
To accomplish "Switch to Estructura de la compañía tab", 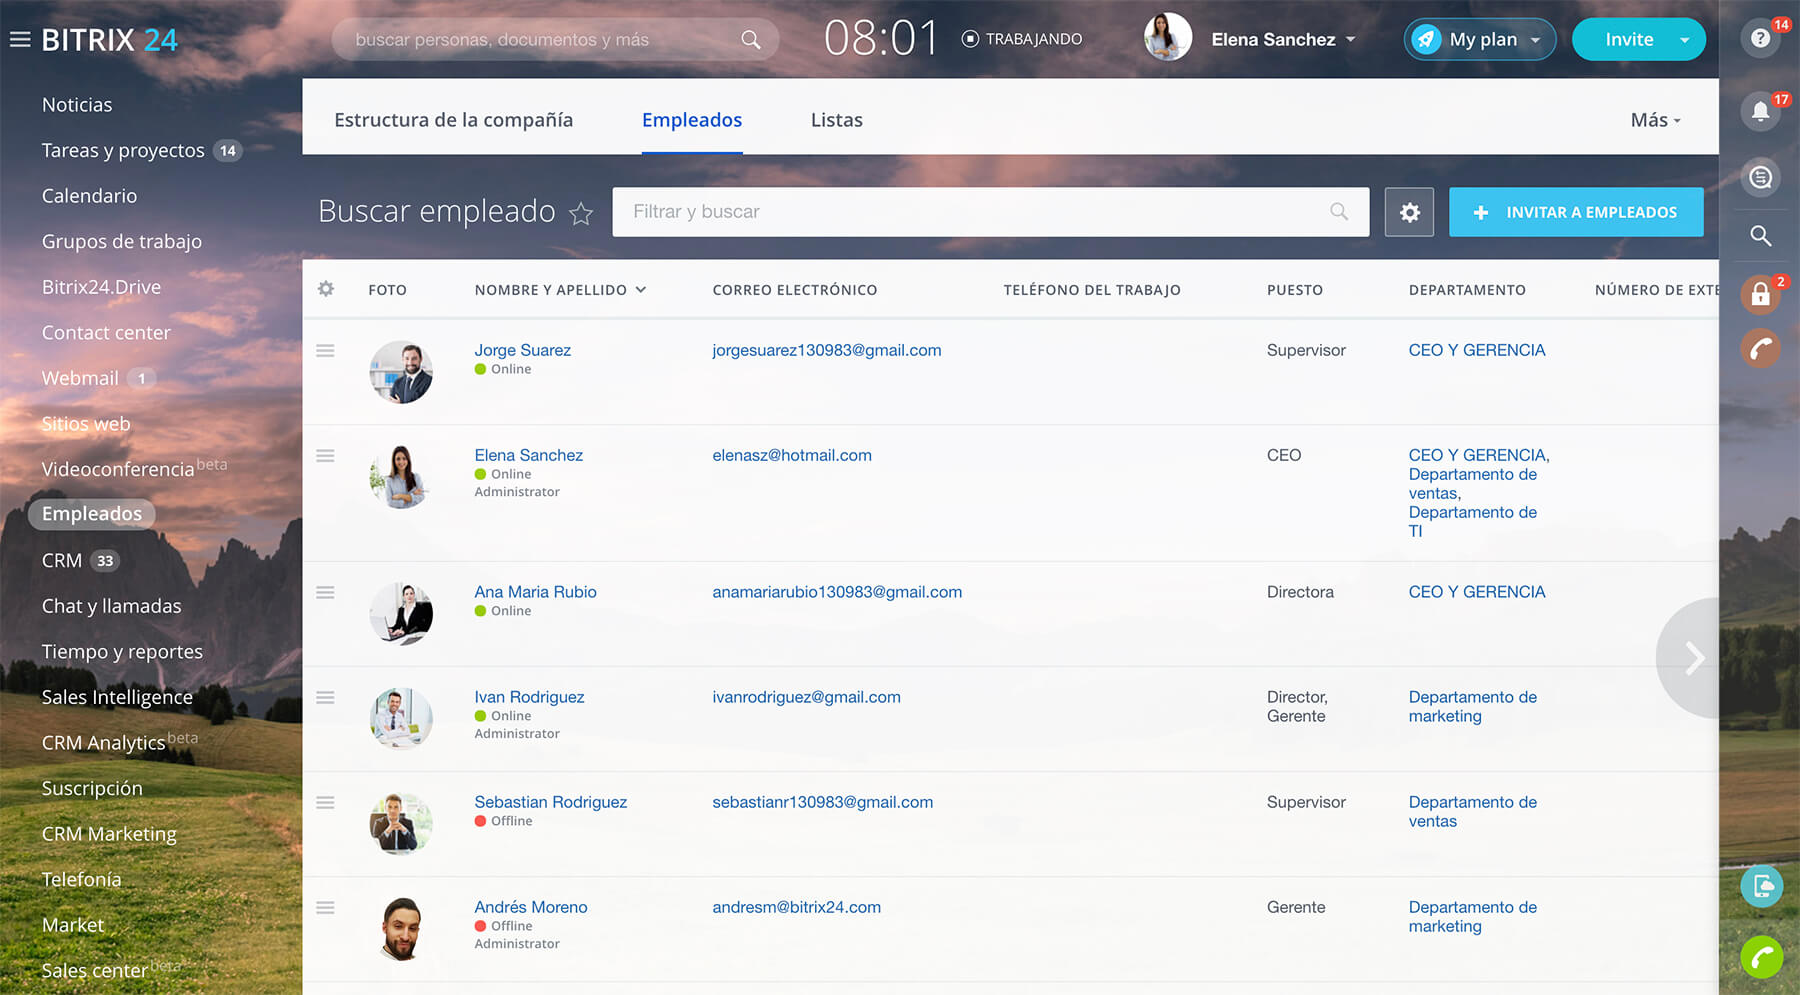I will pos(453,120).
